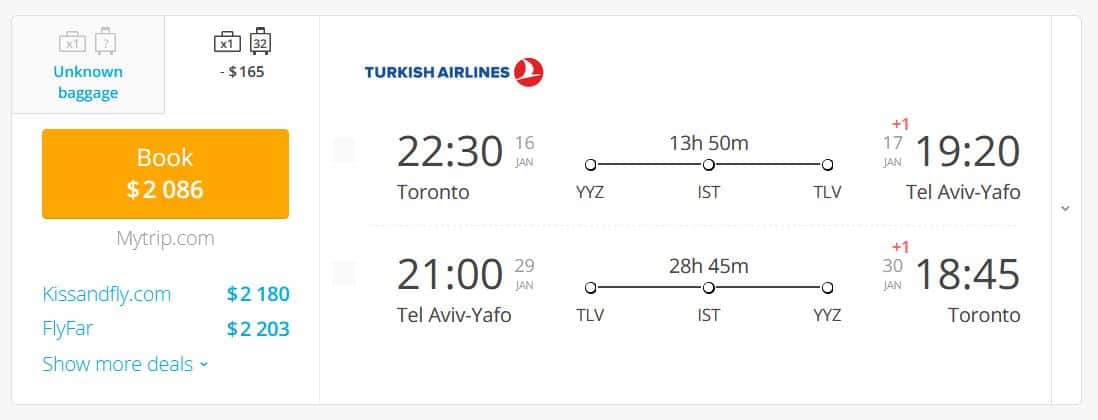Tick the checkbox beside the 22:30 Toronto departure
Image resolution: width=1098 pixels, height=420 pixels.
344,150
